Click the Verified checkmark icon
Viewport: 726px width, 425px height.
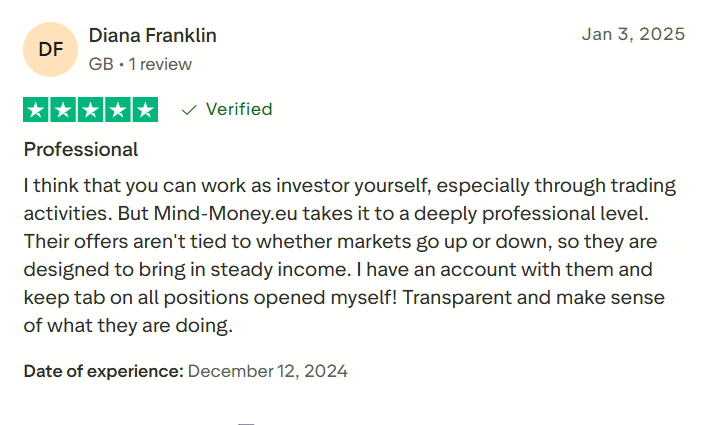pos(189,110)
